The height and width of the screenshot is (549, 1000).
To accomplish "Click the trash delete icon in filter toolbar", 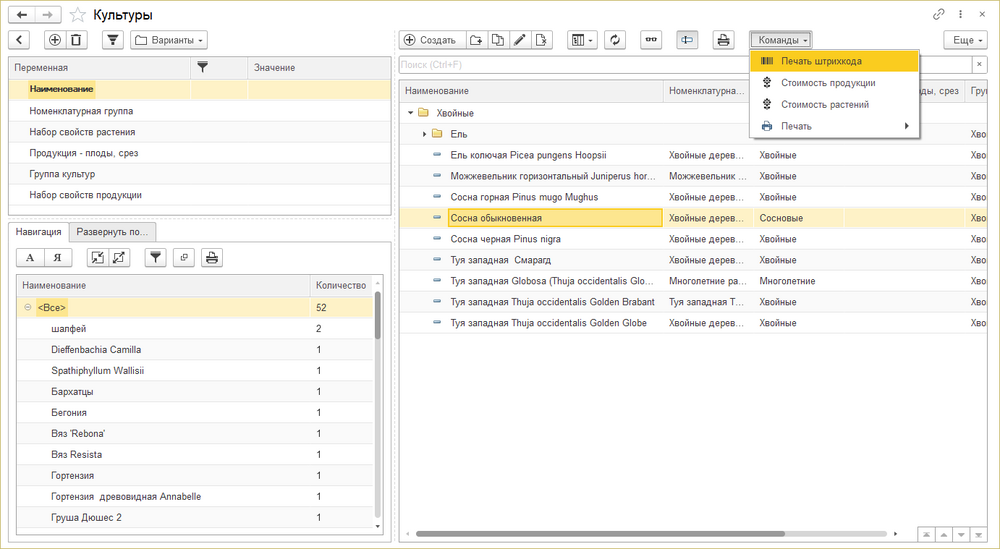I will [77, 40].
